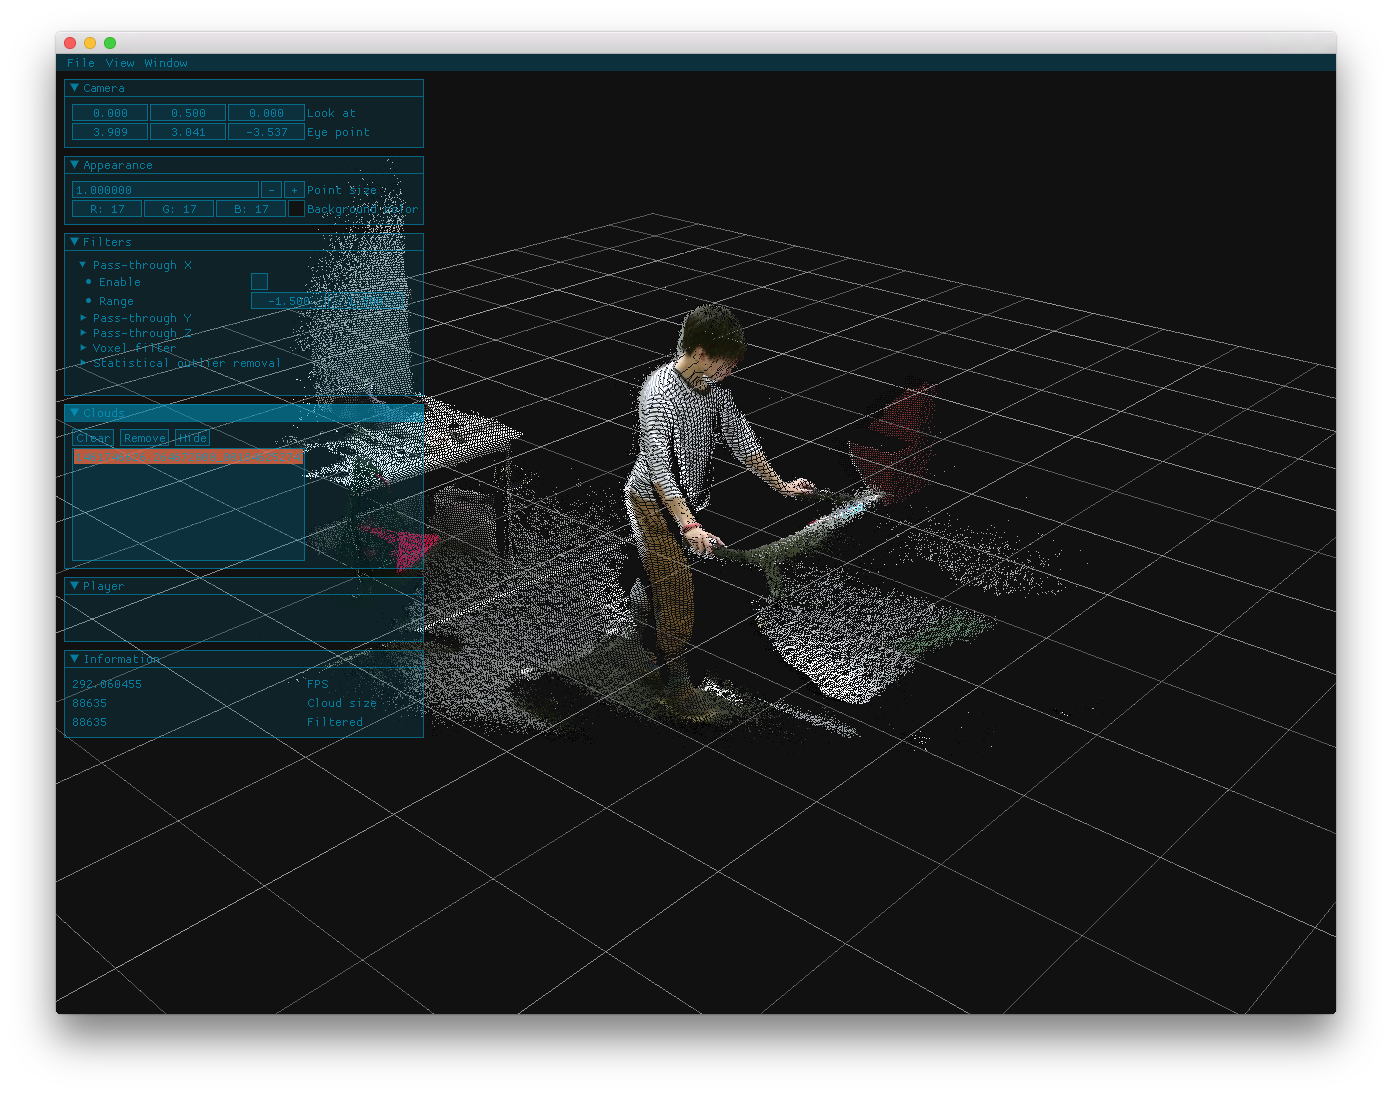Collapse the Information panel

[74, 659]
